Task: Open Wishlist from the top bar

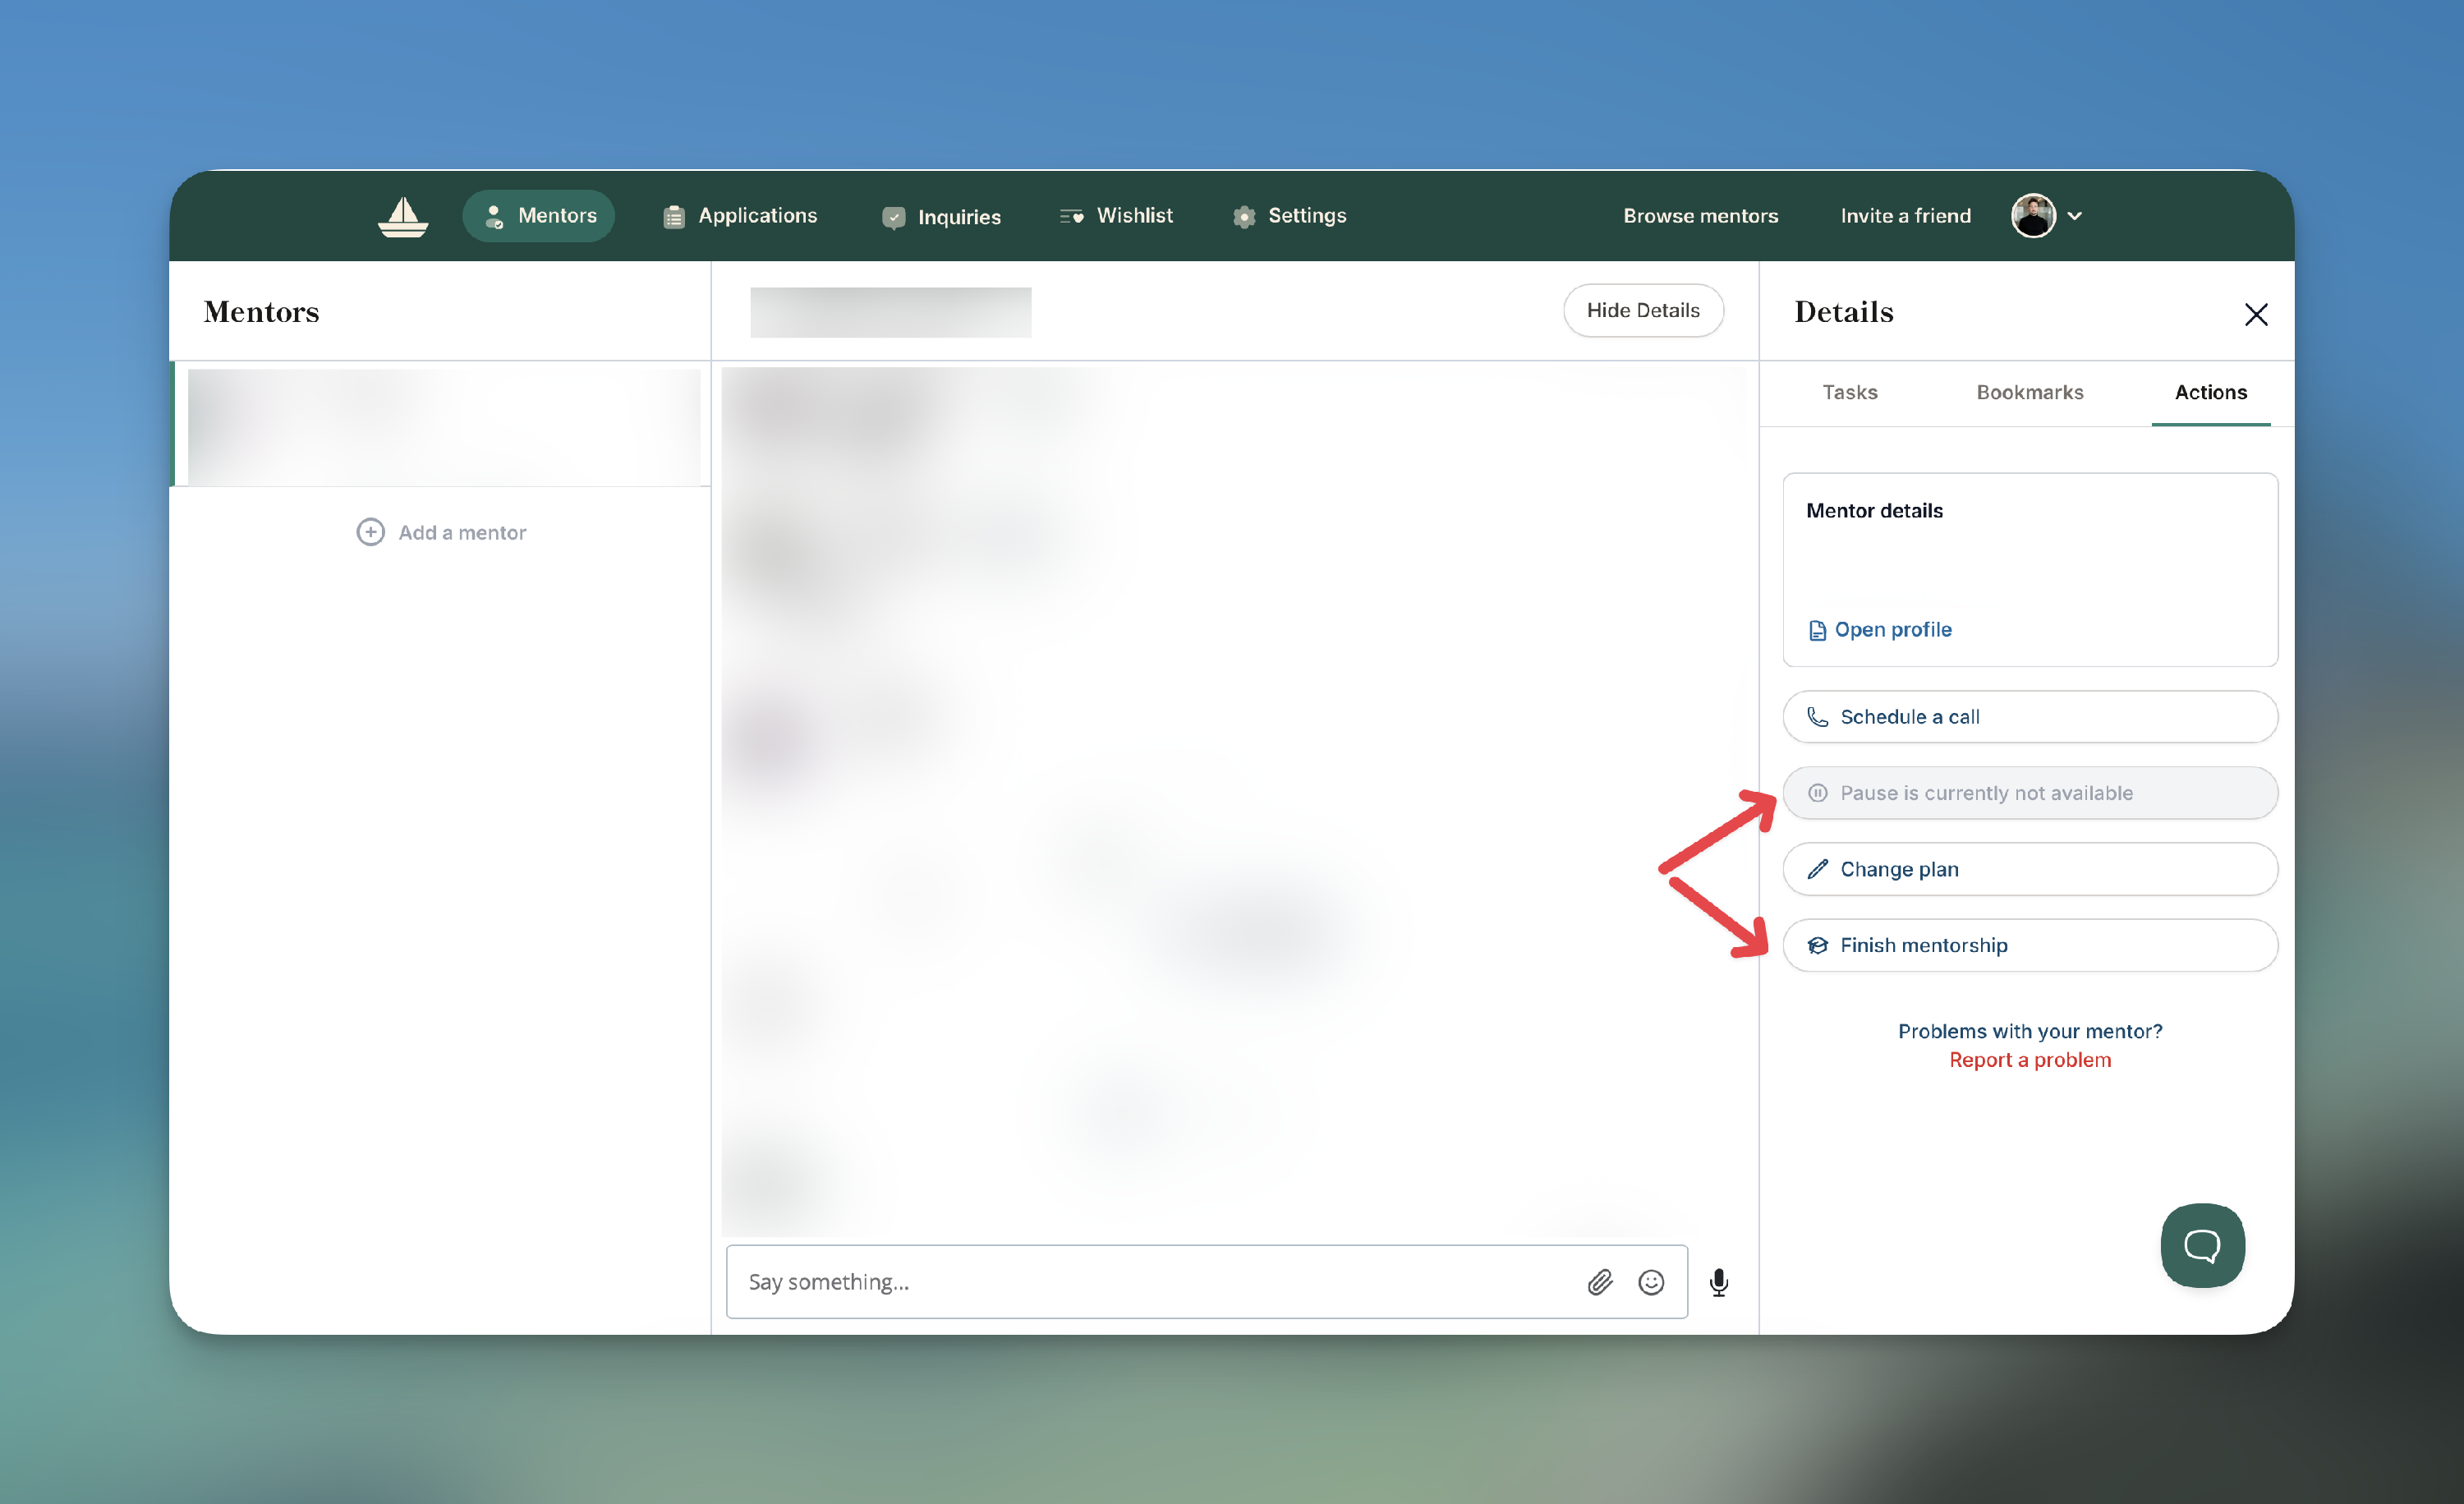Action: pos(1116,216)
